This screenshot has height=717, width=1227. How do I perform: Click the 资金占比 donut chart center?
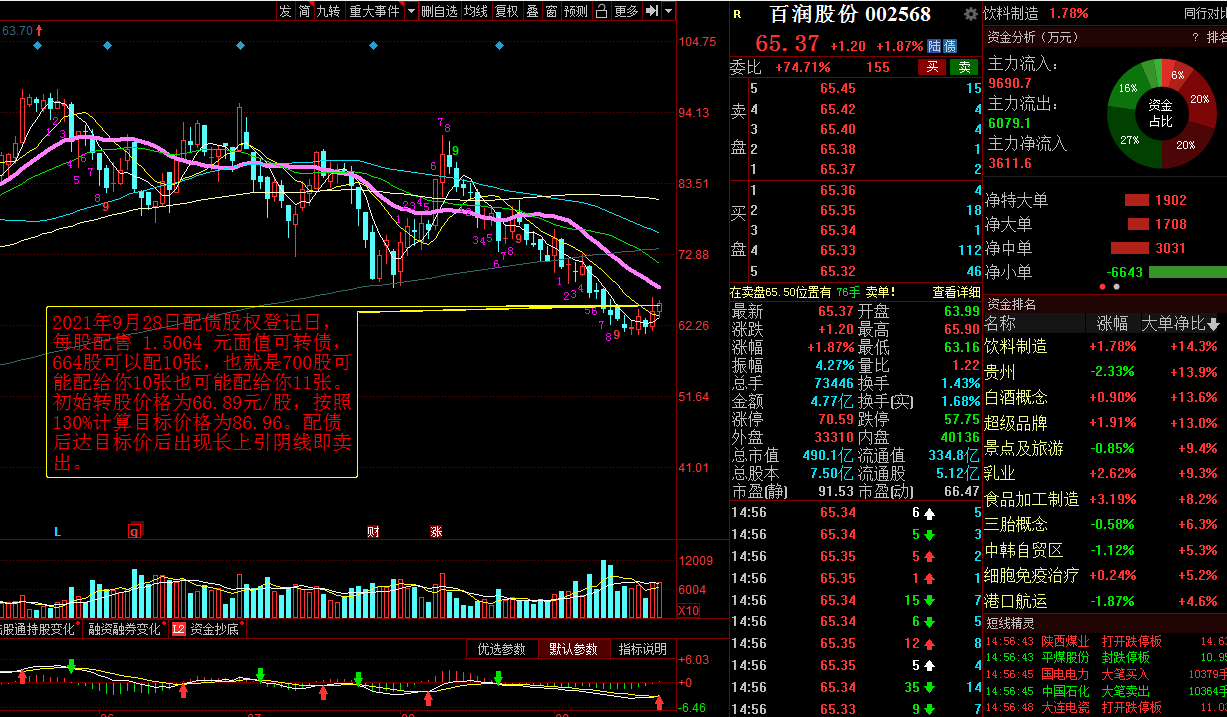[1160, 112]
